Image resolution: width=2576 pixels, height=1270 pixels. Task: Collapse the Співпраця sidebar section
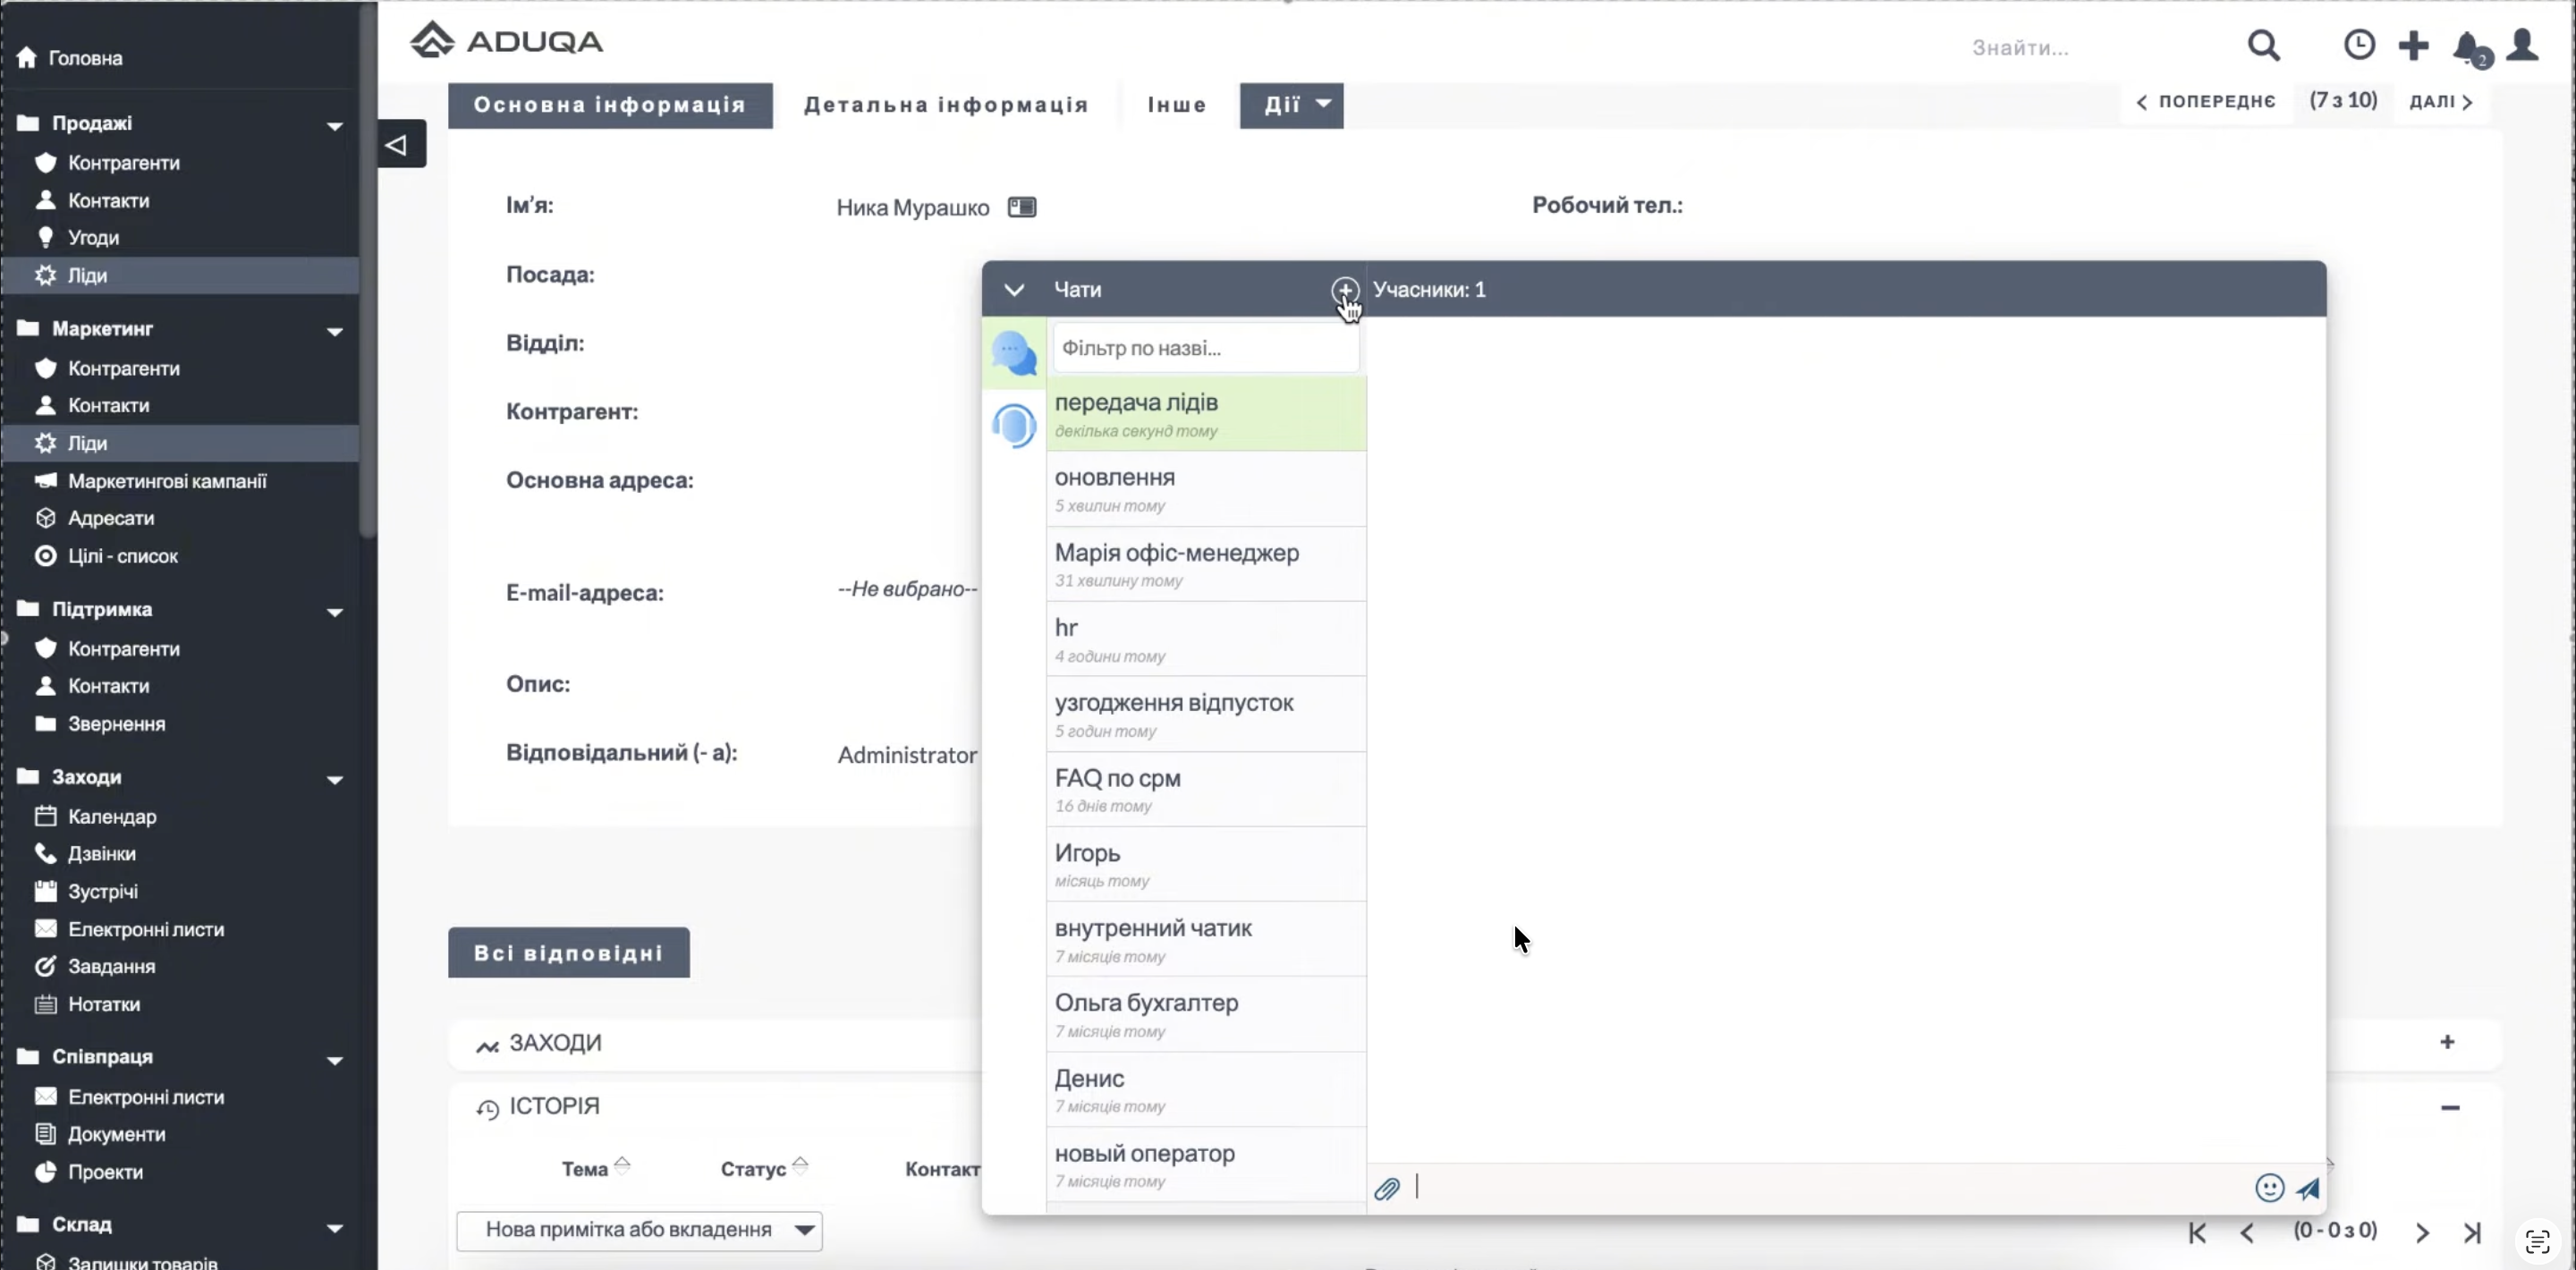[335, 1060]
